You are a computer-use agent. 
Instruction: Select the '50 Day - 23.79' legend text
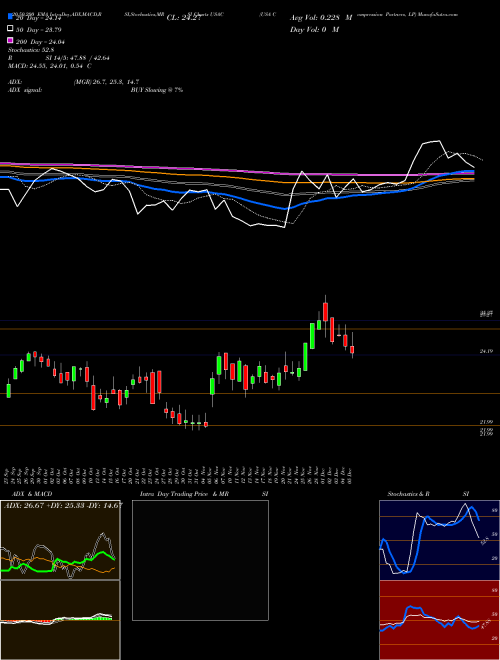39,30
